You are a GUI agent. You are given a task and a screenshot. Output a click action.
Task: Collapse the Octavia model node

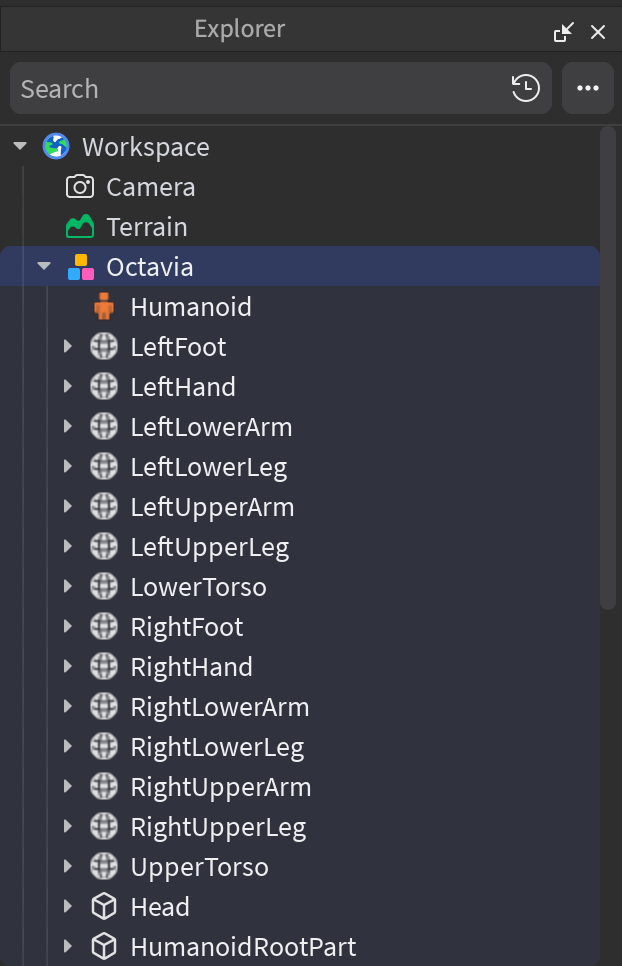click(44, 267)
